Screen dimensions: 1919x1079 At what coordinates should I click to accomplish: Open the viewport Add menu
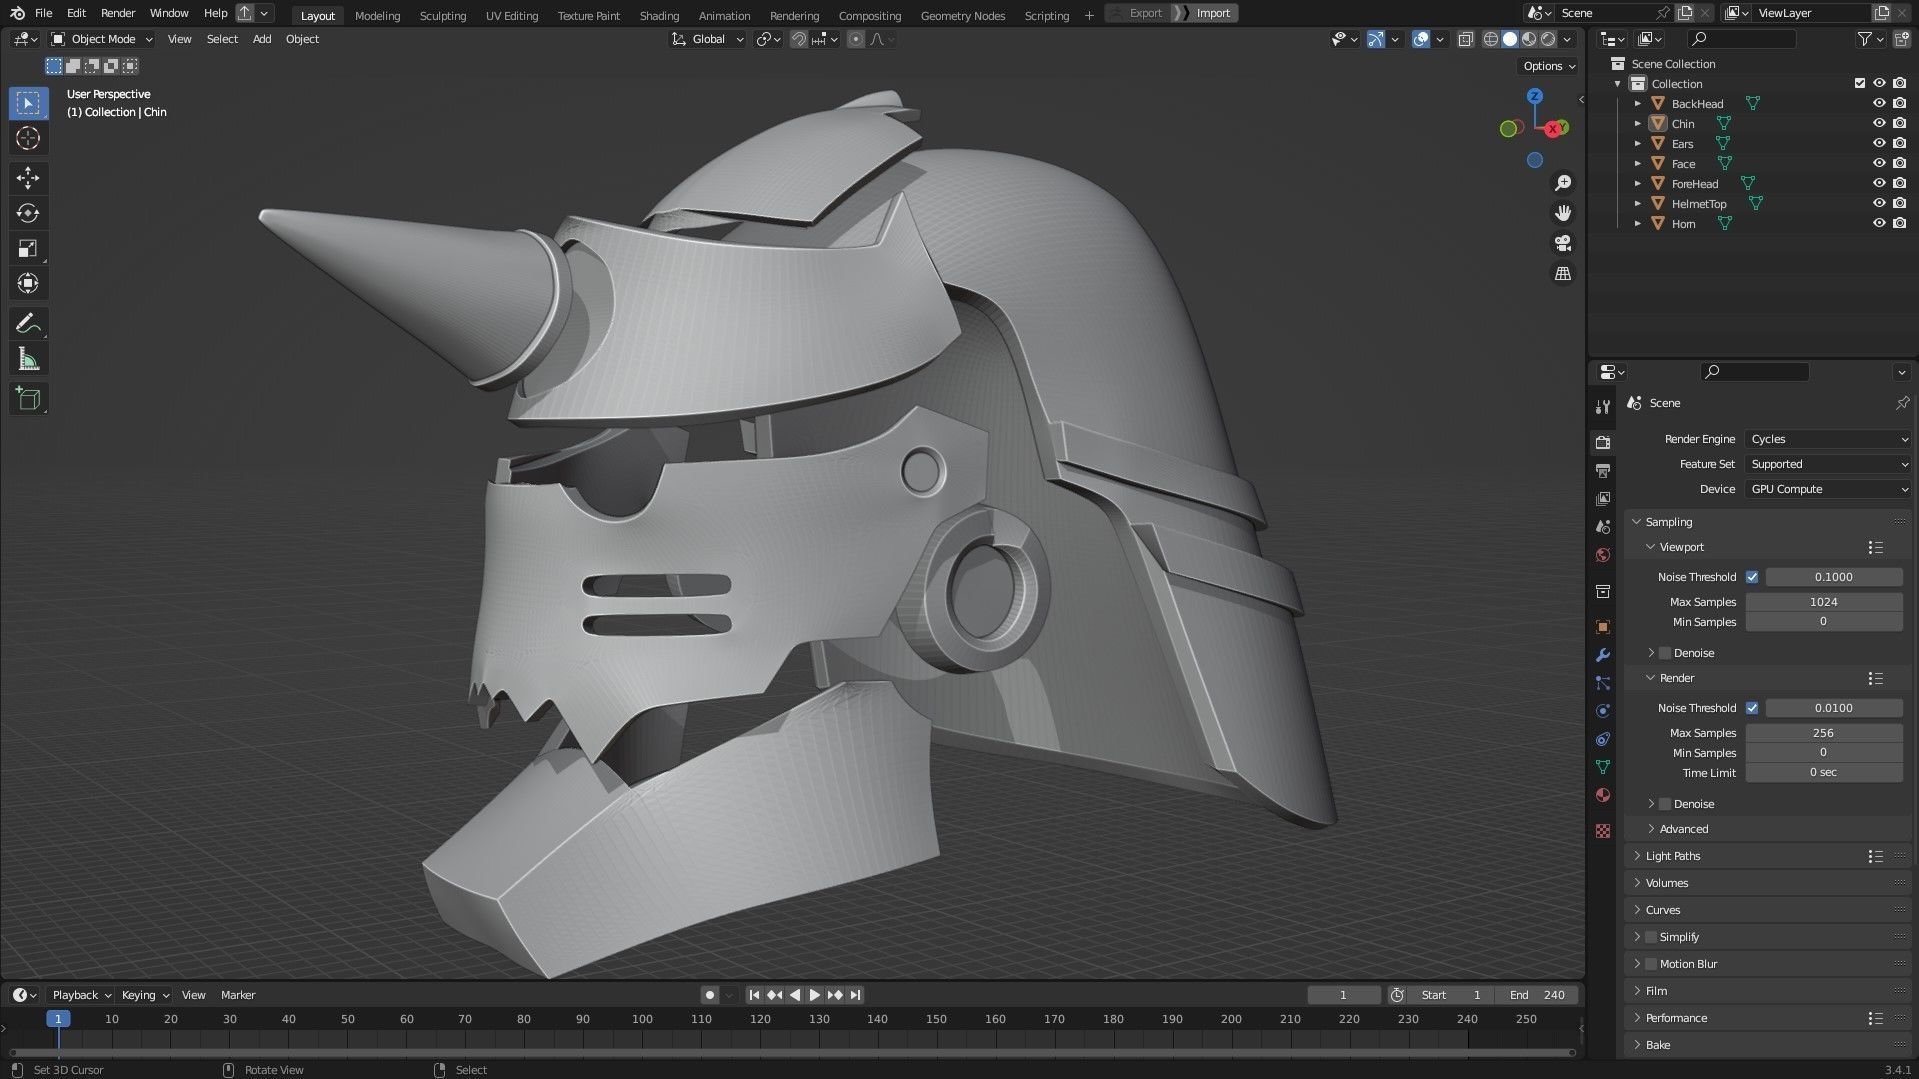[x=261, y=39]
